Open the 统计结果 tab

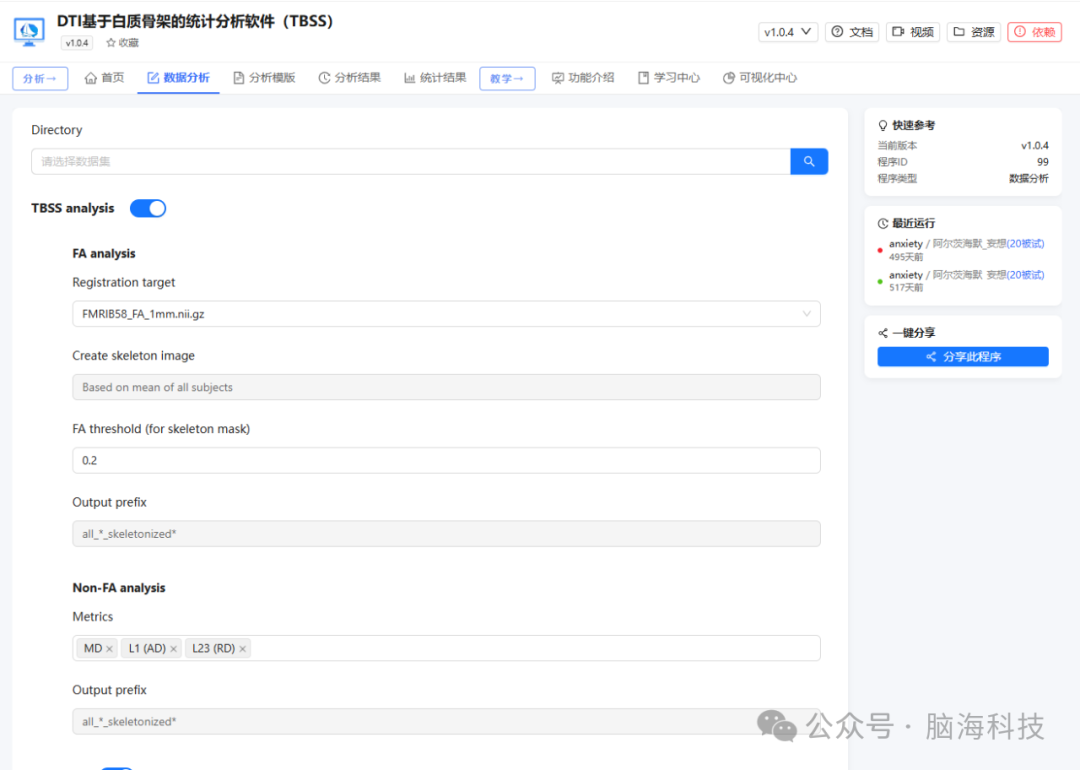435,78
